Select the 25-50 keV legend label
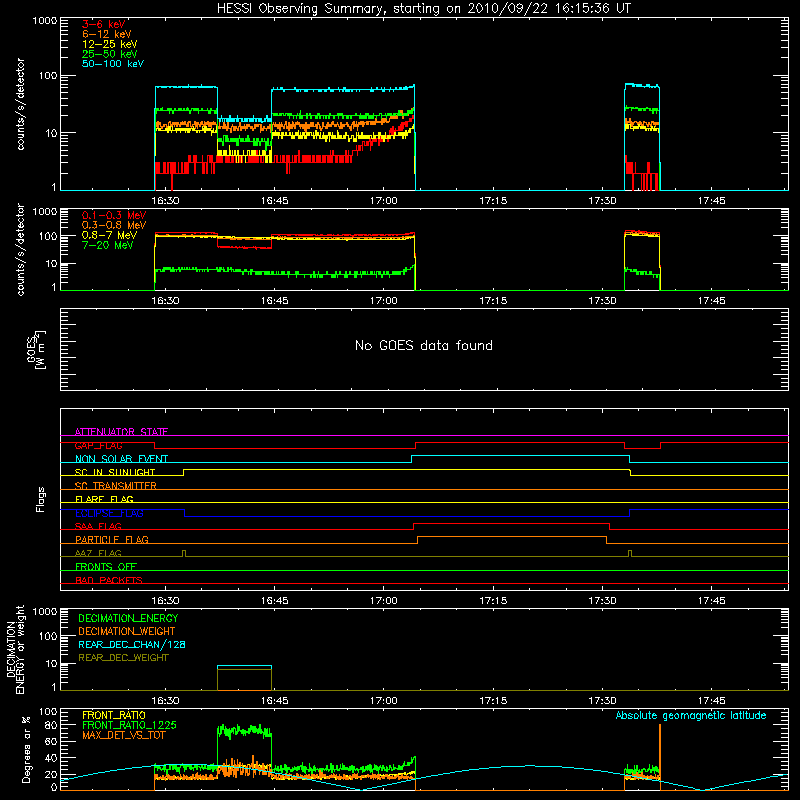800x800 pixels. pos(110,54)
